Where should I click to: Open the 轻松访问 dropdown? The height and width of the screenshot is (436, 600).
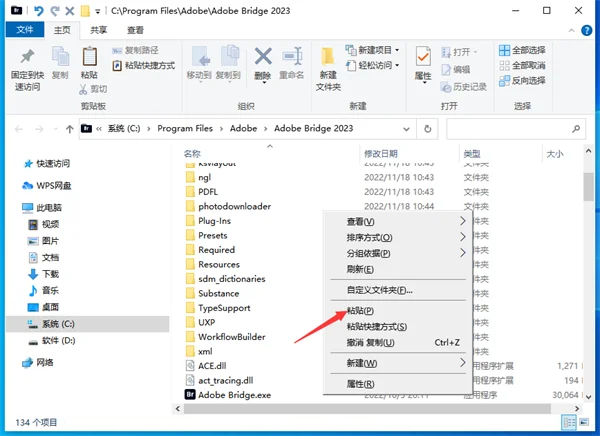click(x=372, y=65)
